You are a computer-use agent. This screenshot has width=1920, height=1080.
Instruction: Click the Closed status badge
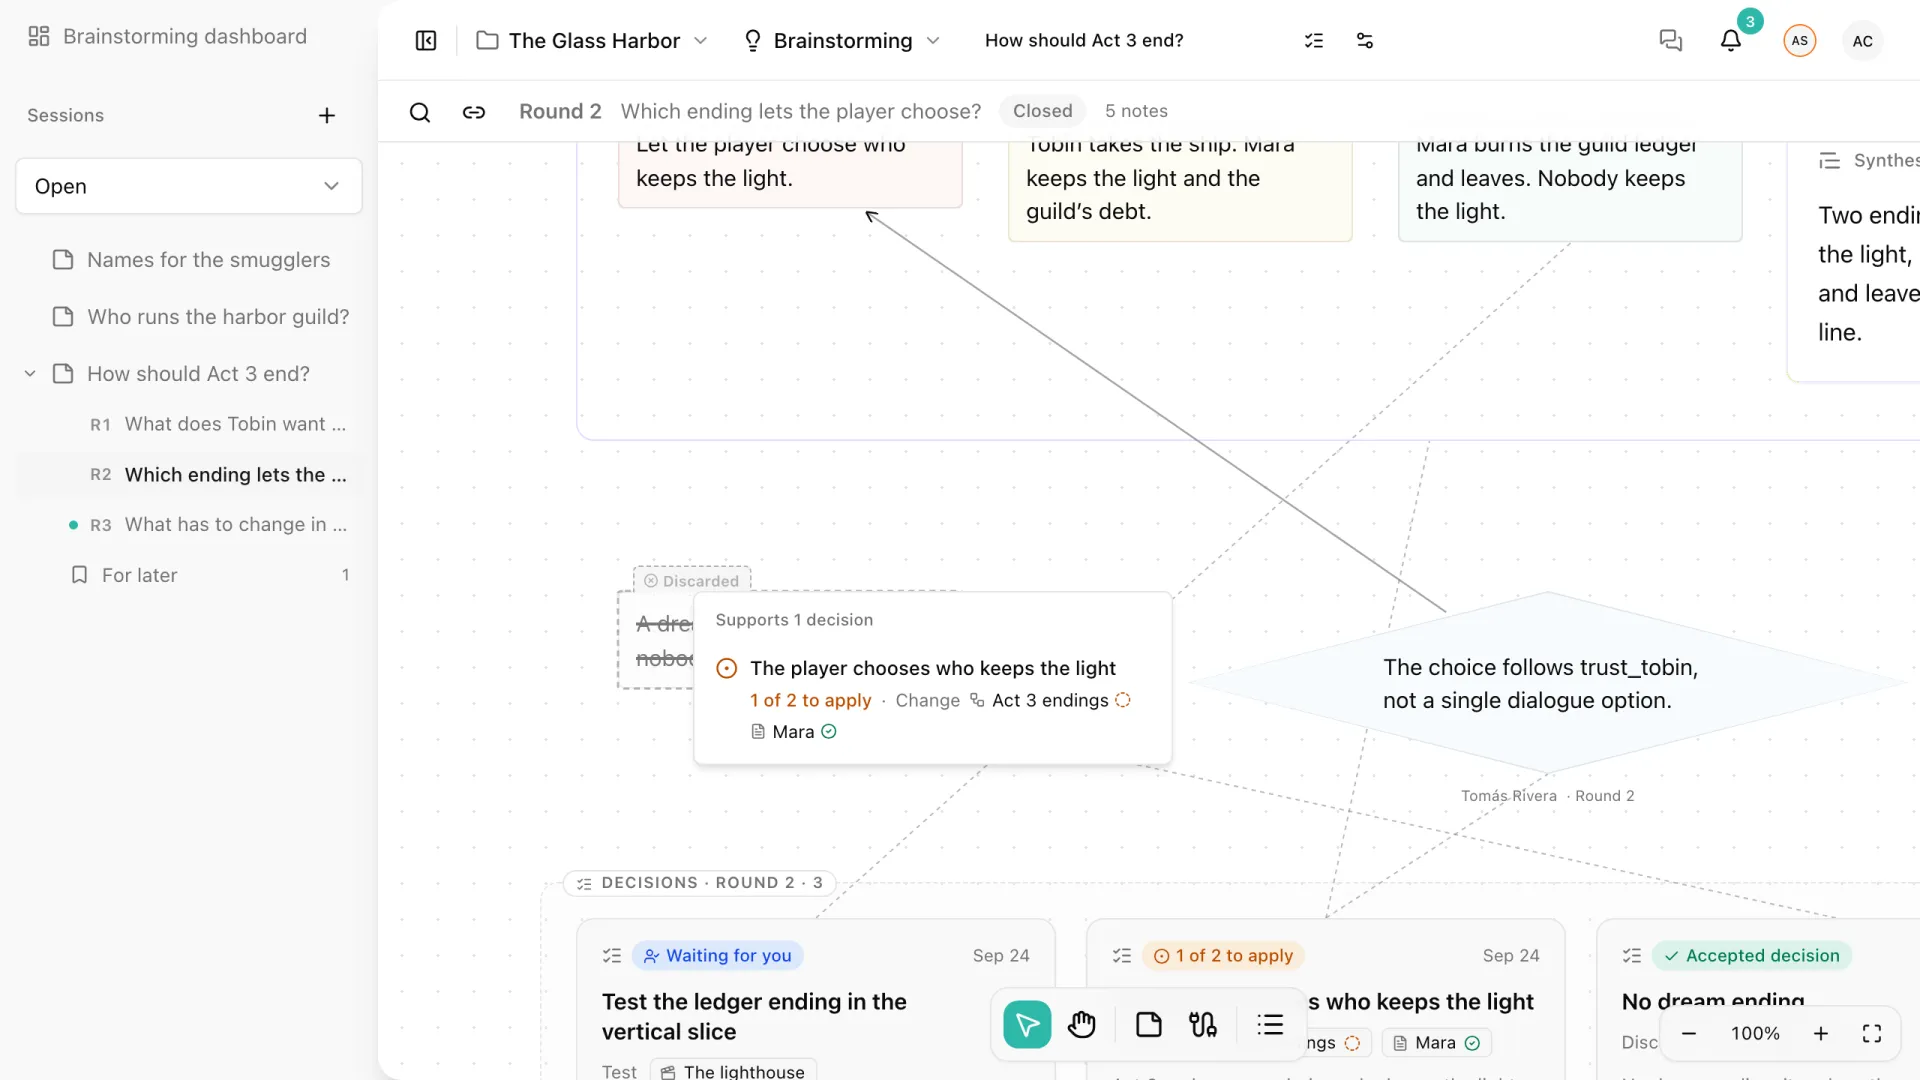[1042, 112]
